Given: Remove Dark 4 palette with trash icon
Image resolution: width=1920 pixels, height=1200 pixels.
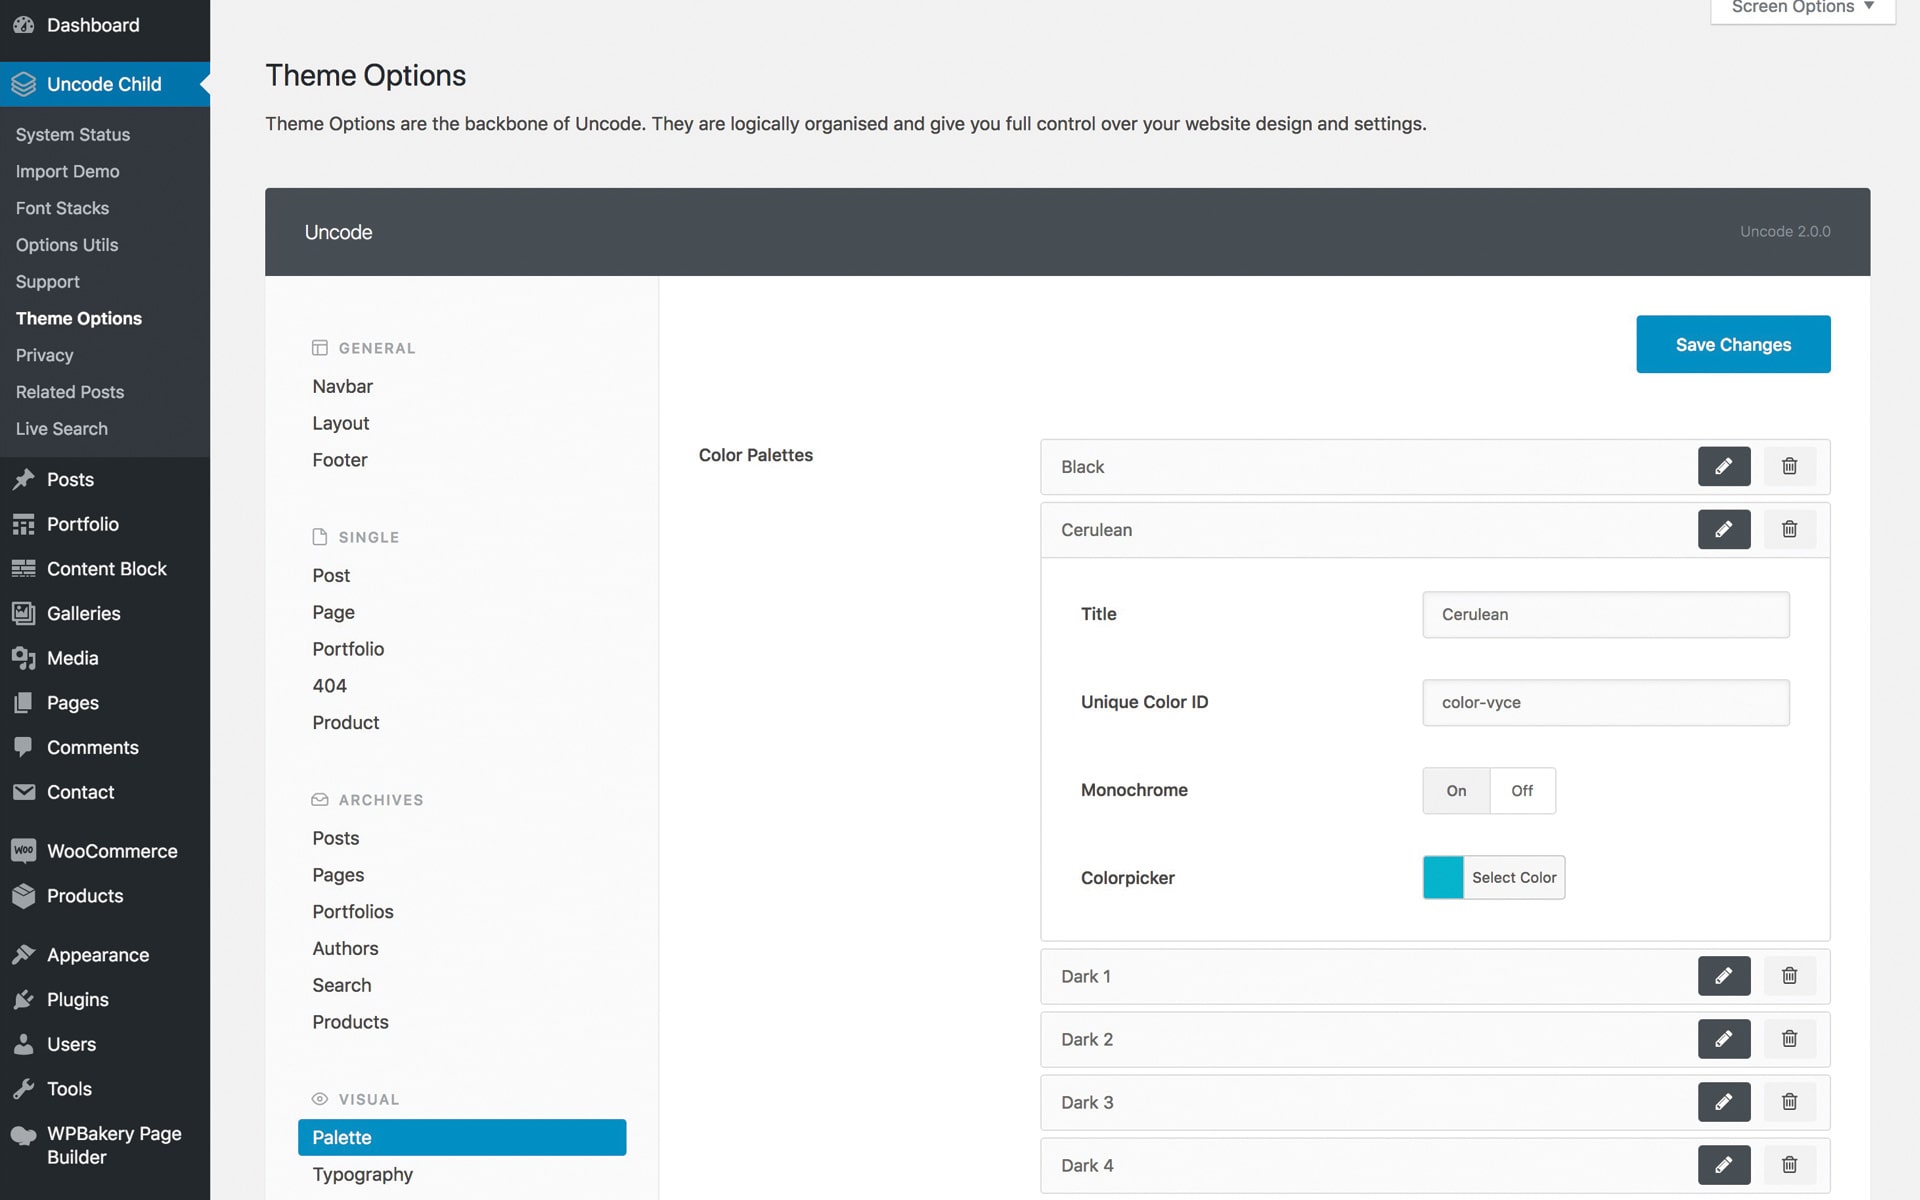Looking at the screenshot, I should [1789, 1165].
